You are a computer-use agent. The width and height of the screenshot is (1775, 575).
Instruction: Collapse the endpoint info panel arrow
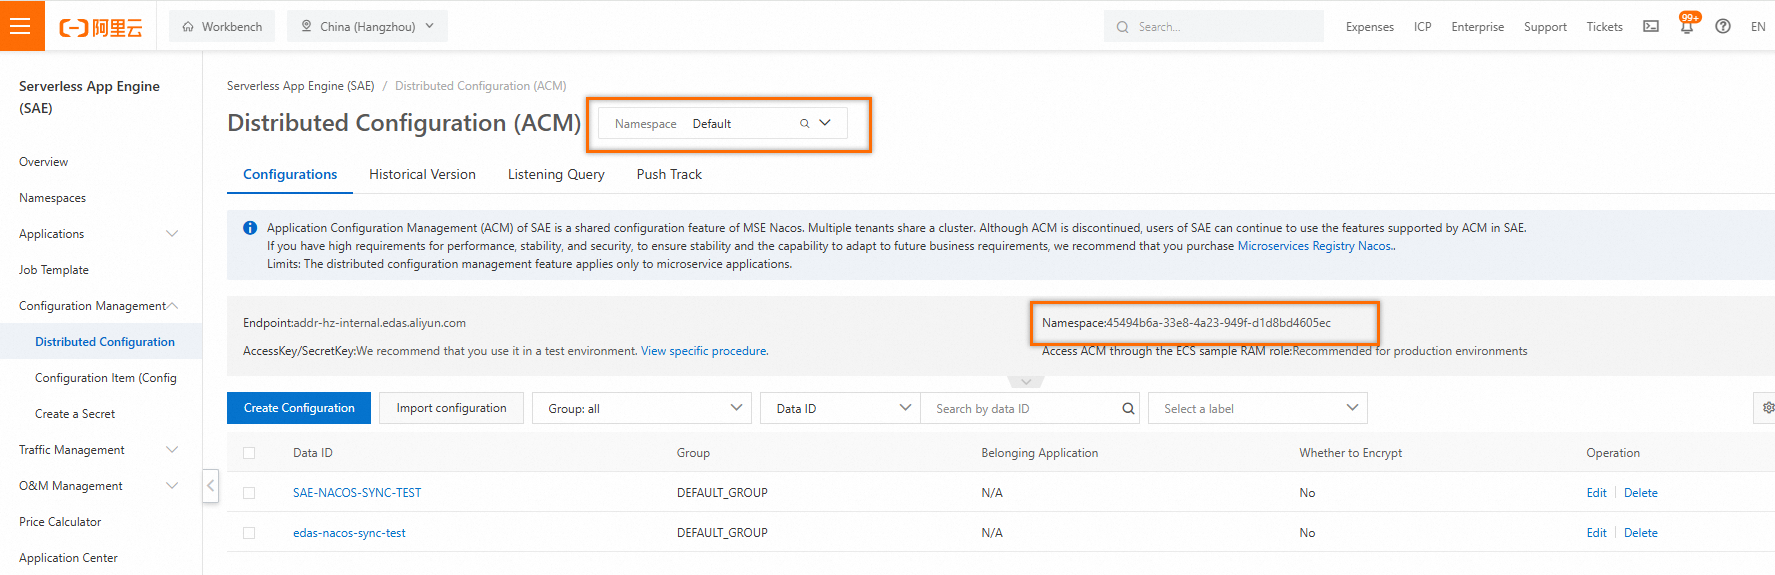pos(1026,382)
